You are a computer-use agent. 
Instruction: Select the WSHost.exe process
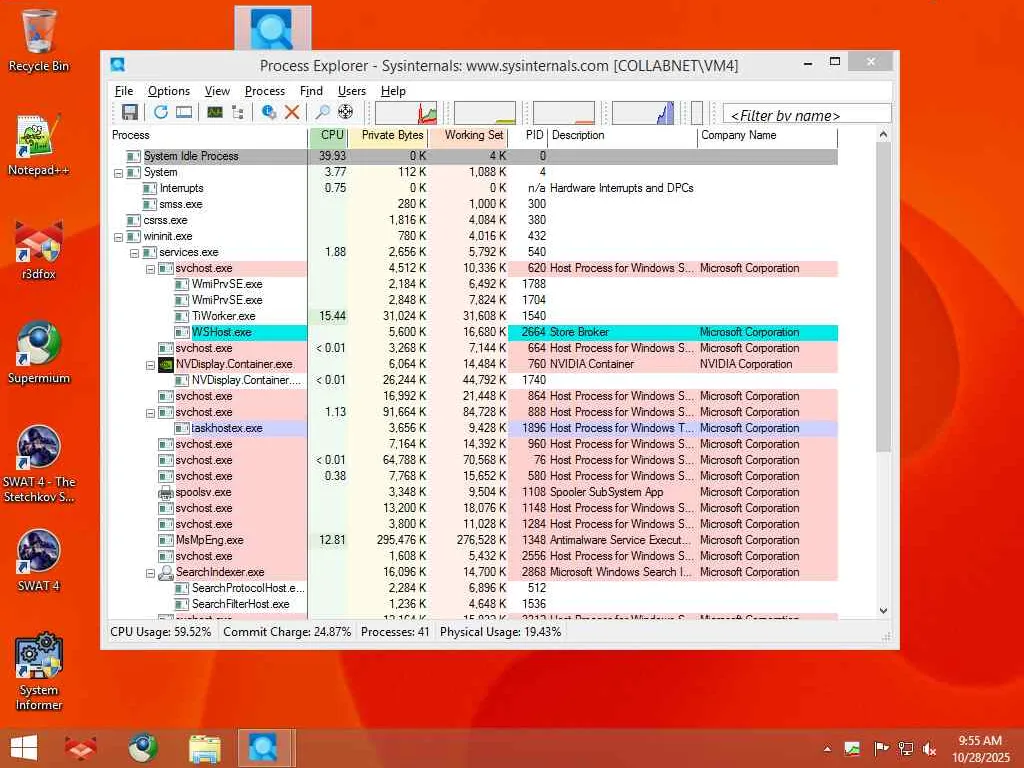pos(473,332)
